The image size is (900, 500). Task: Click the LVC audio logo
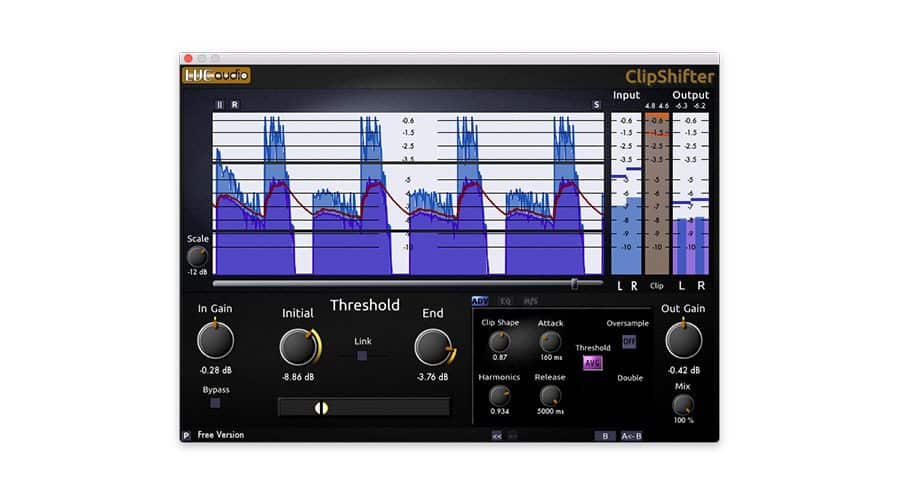click(x=216, y=75)
